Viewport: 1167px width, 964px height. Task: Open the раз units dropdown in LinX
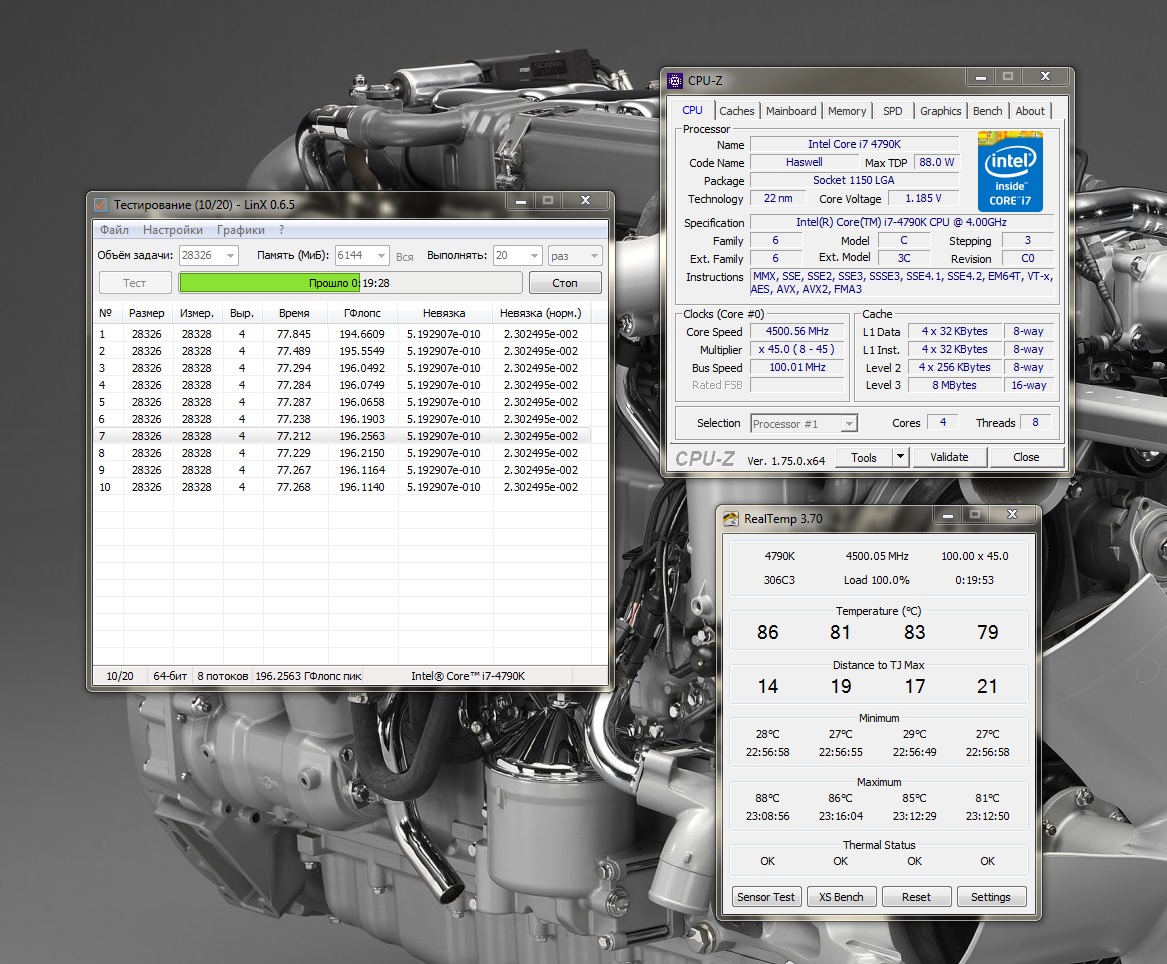point(575,255)
